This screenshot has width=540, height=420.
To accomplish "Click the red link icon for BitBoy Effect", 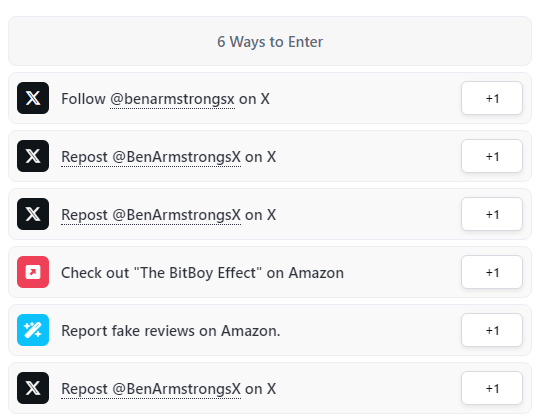I will pyautogui.click(x=33, y=272).
